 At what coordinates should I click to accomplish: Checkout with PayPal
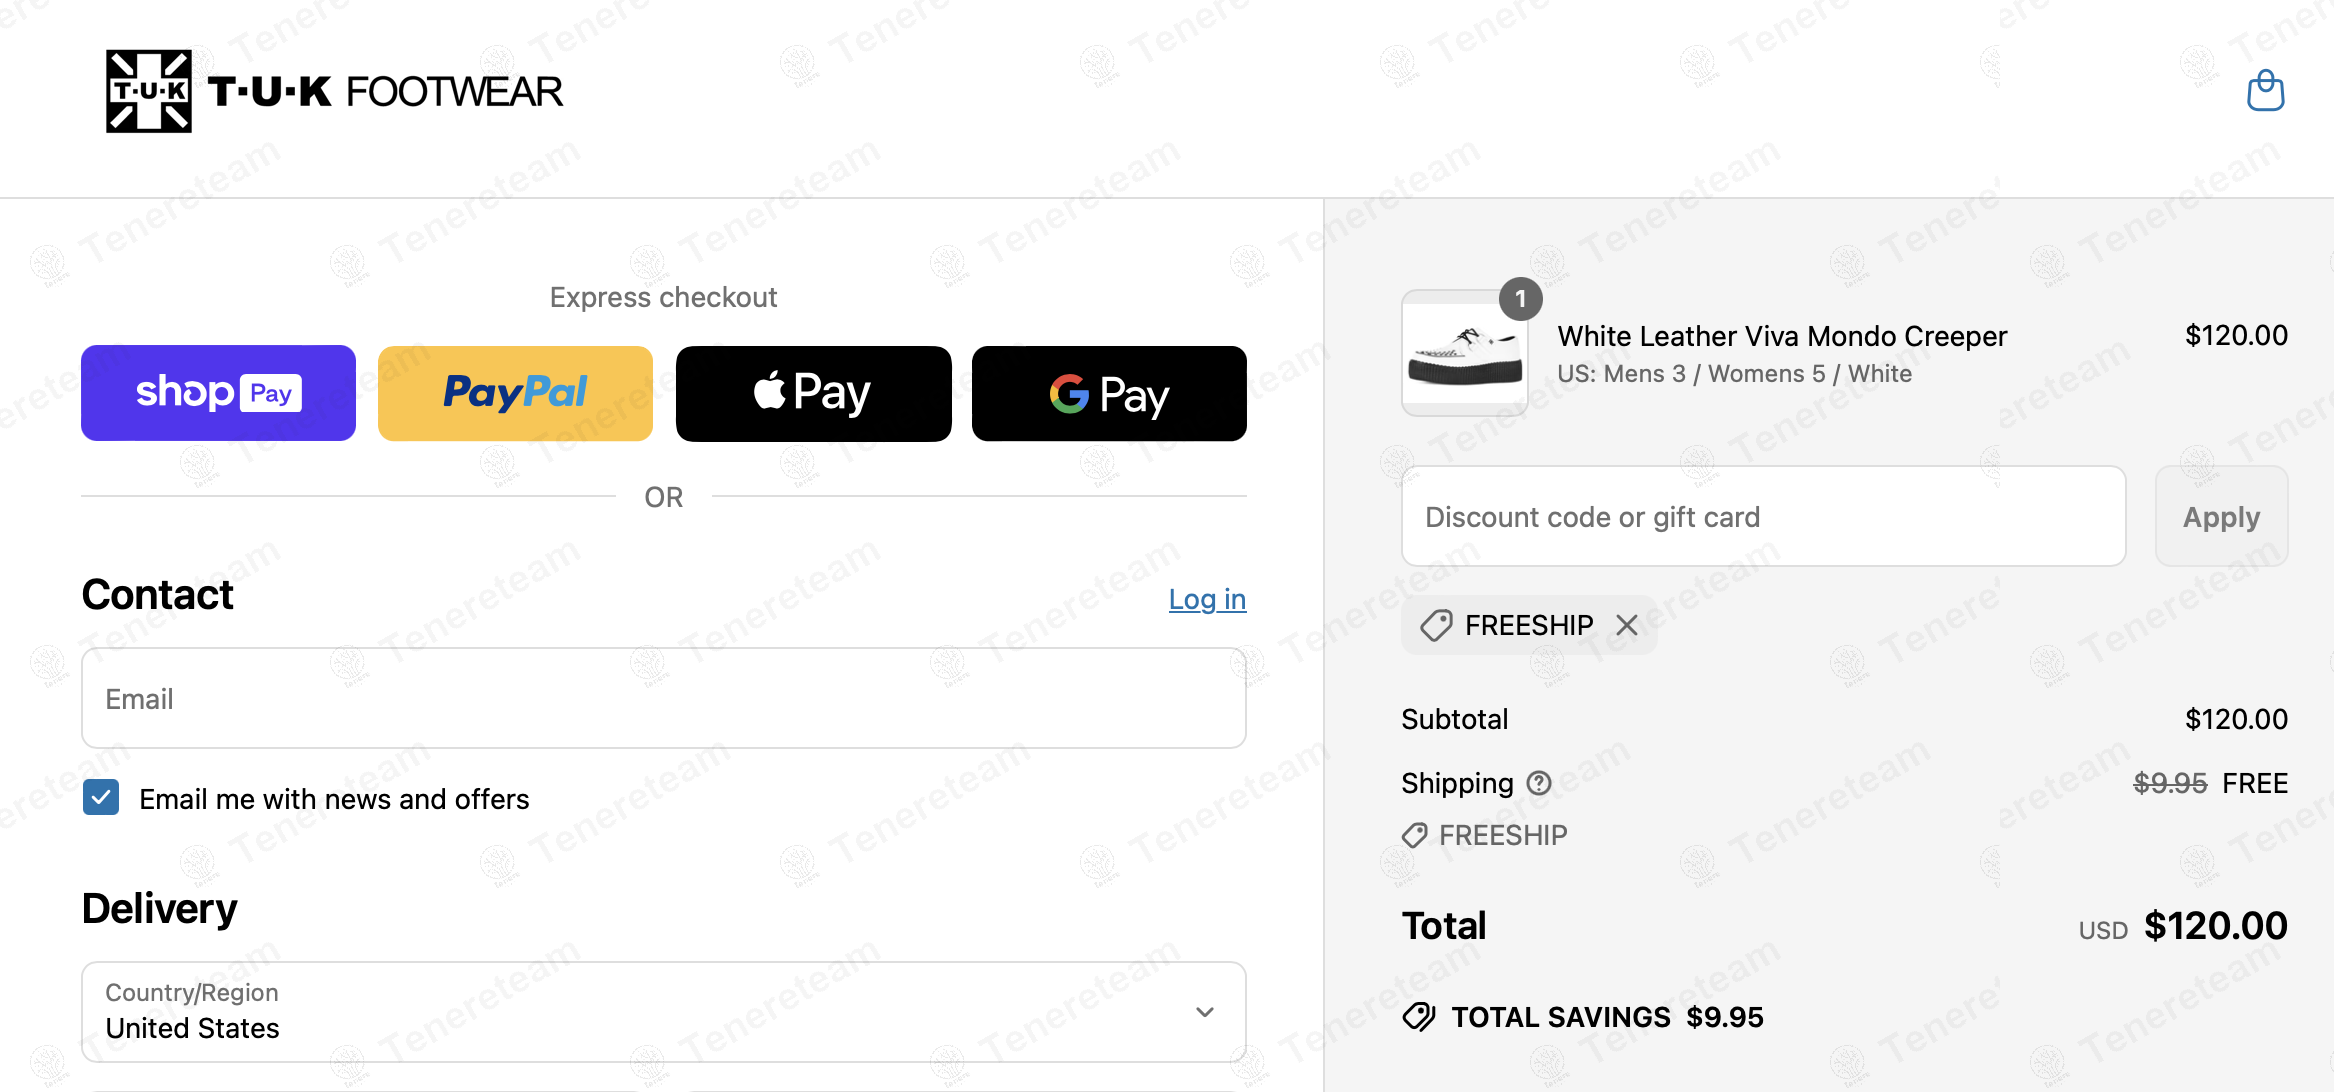514,393
